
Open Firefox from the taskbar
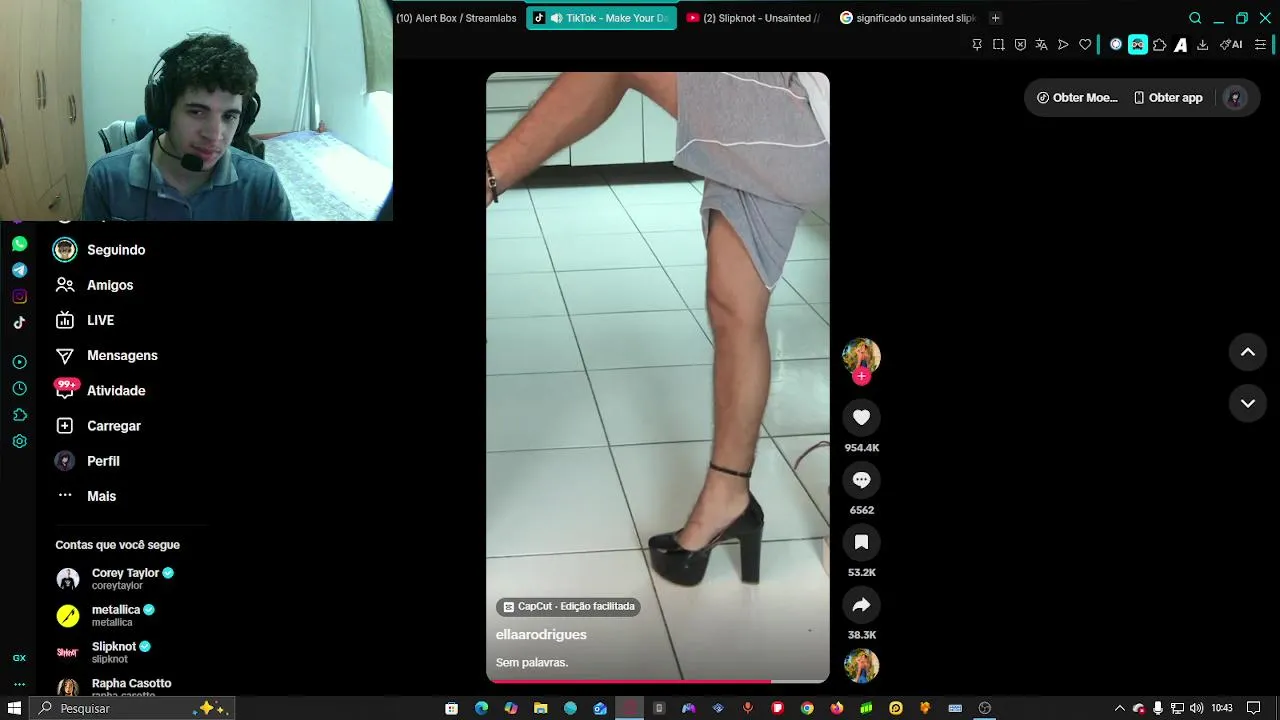[x=836, y=708]
